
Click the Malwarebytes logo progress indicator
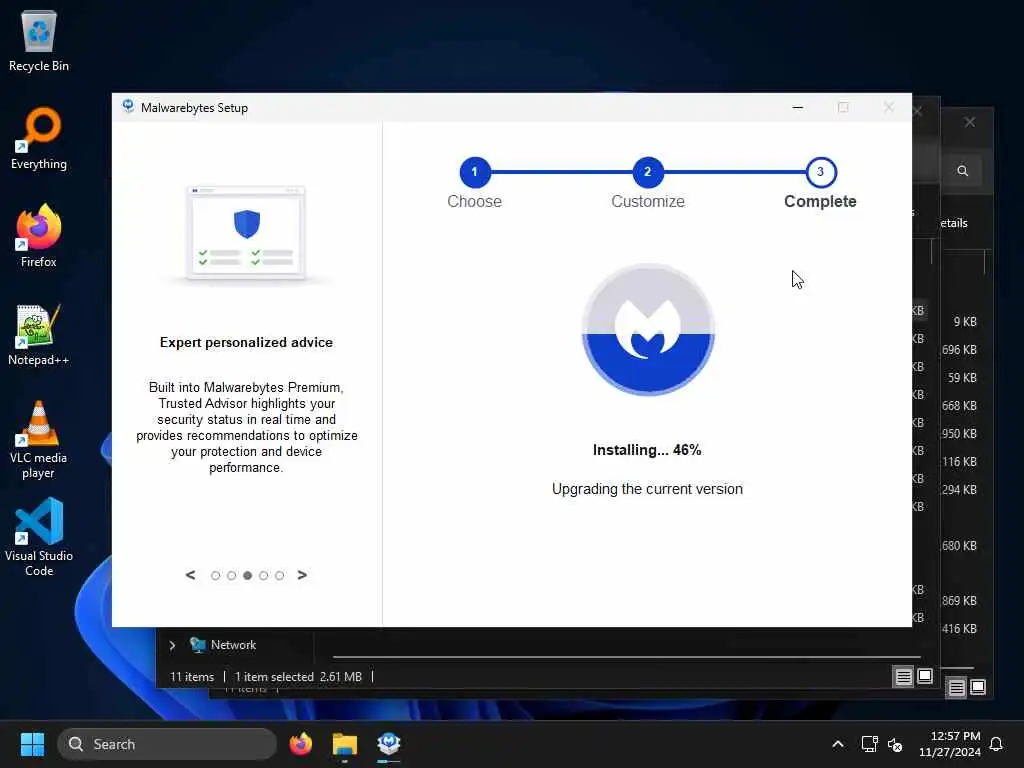pos(648,330)
